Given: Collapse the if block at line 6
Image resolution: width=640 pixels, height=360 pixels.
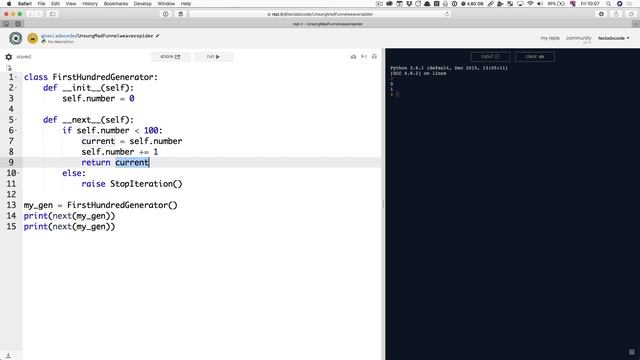Looking at the screenshot, I should (x=16, y=131).
